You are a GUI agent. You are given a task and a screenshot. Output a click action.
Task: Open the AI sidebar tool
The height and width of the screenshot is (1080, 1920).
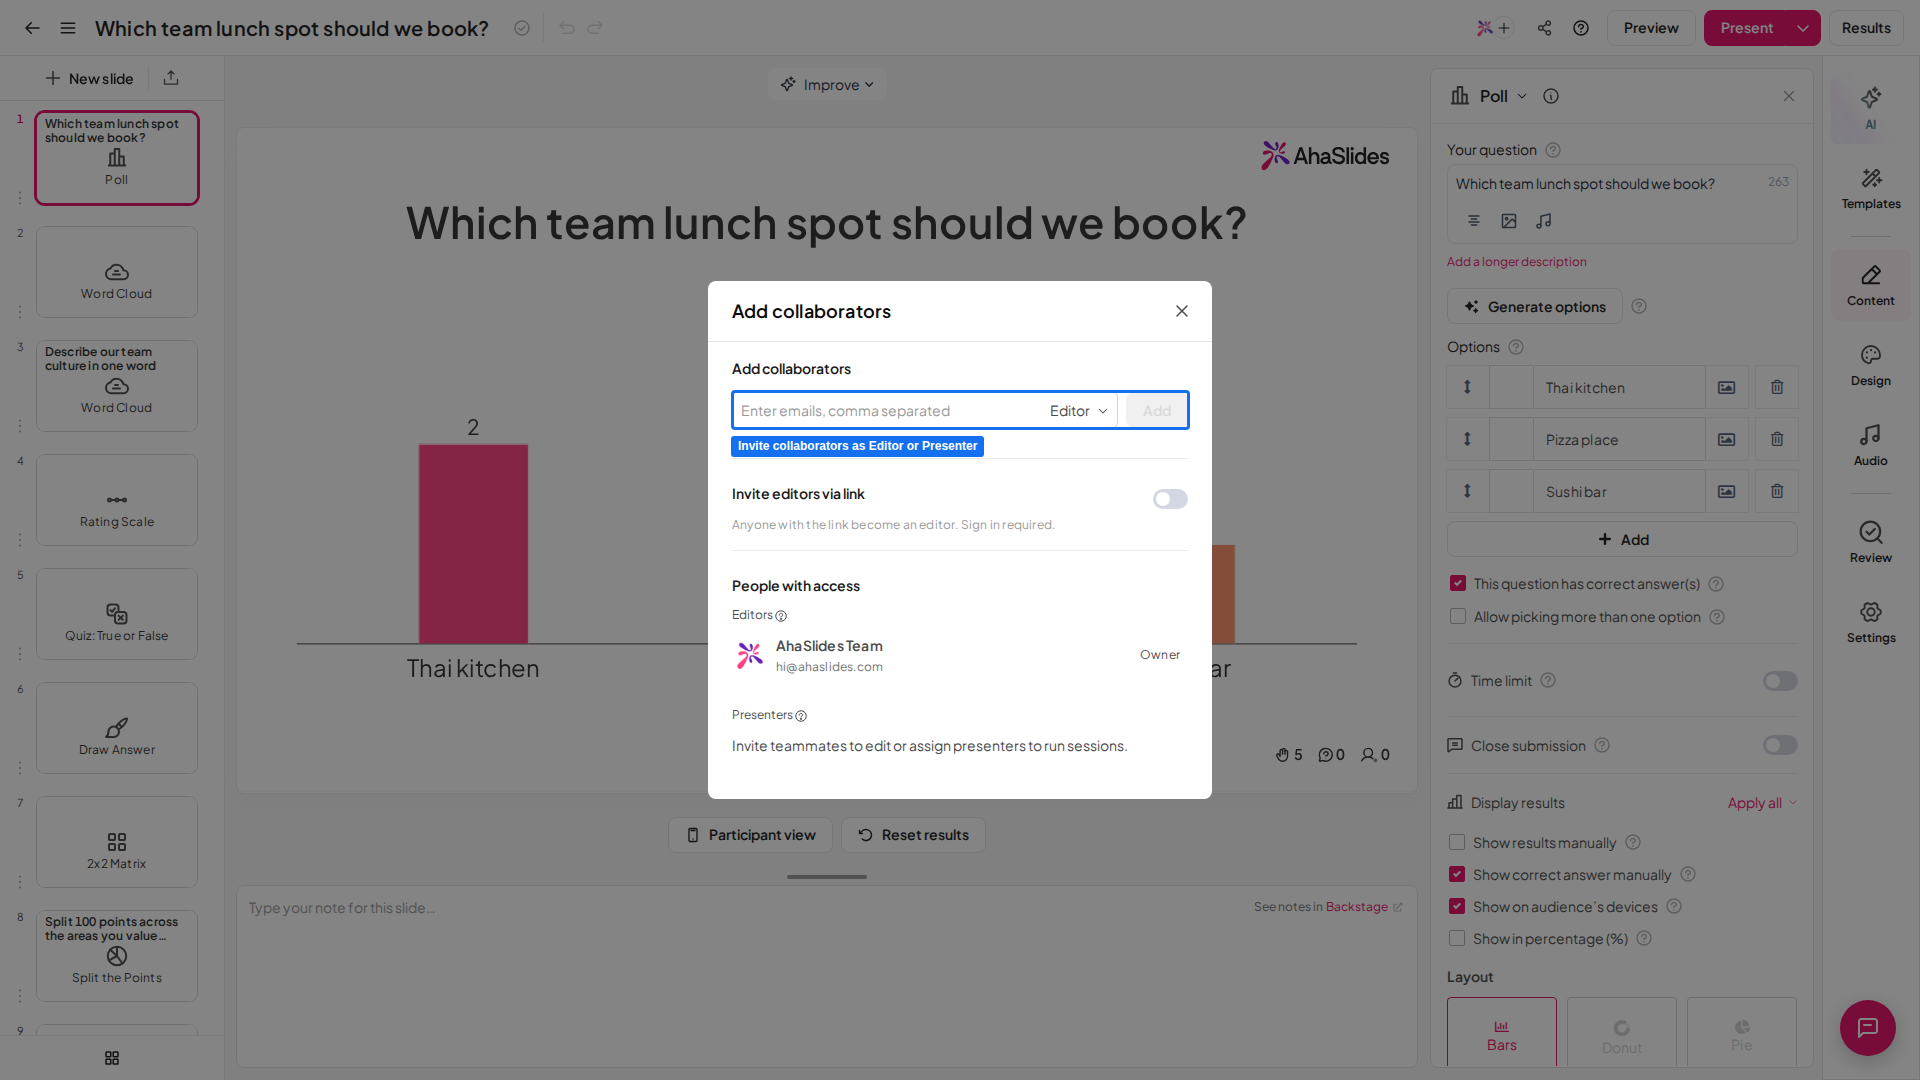tap(1870, 108)
